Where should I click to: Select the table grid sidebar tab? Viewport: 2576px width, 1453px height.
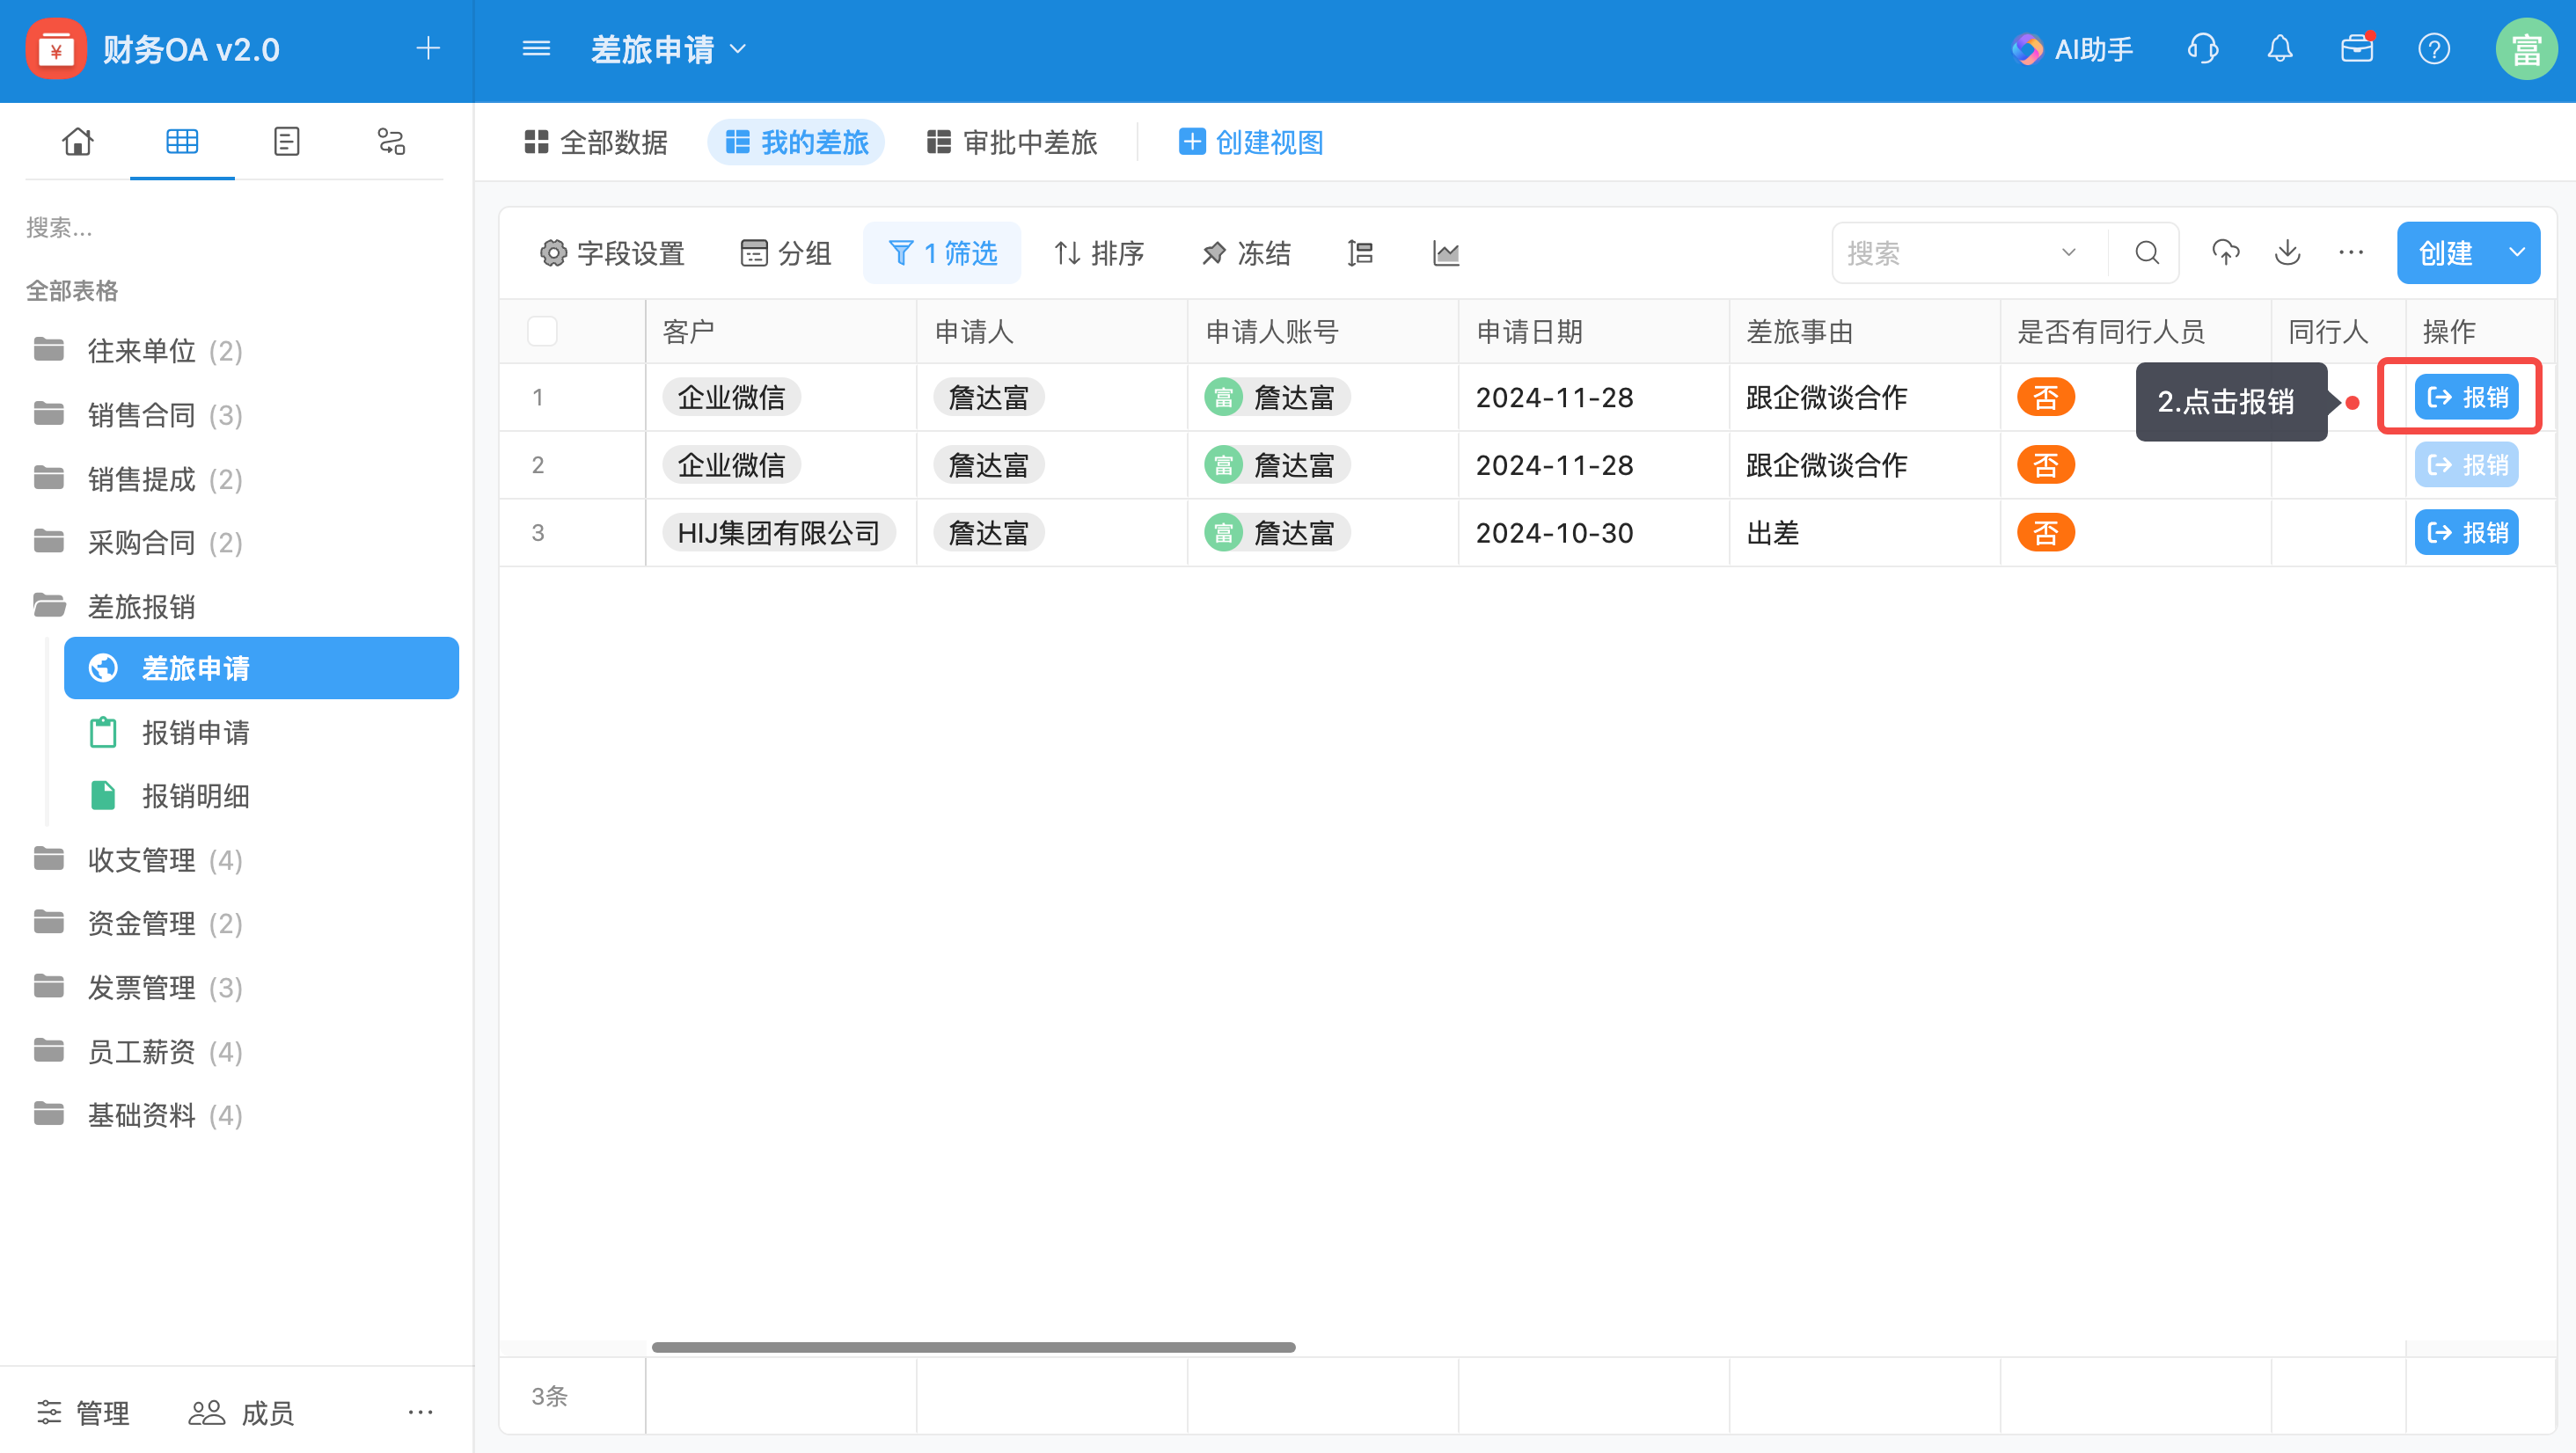tap(182, 141)
